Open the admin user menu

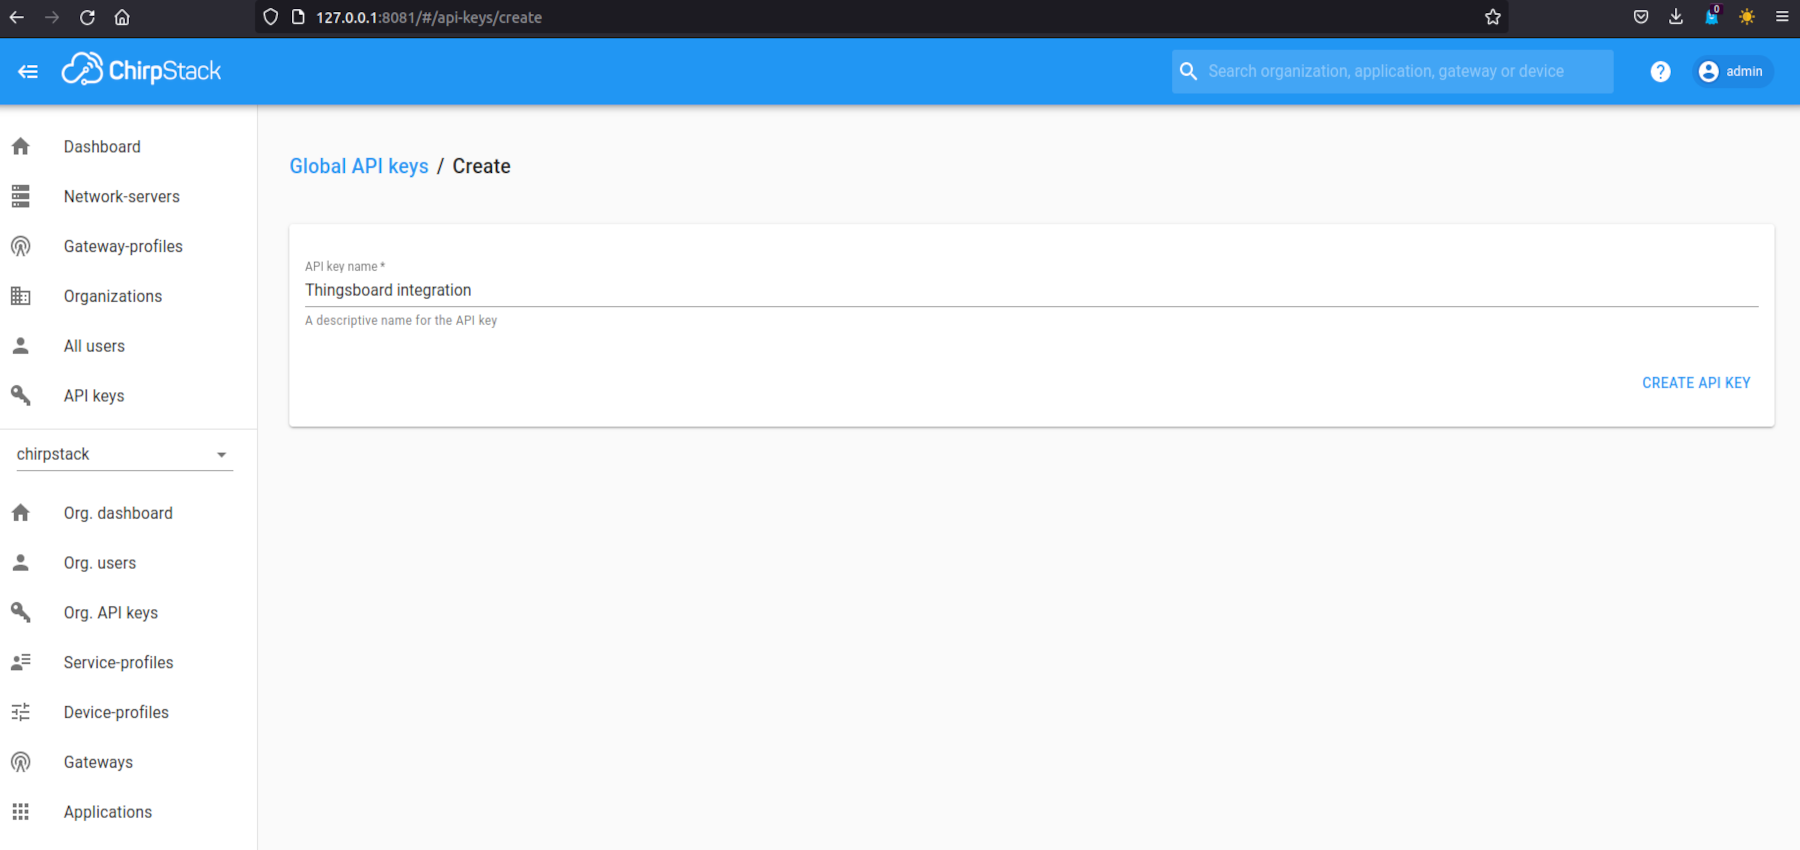[1731, 71]
